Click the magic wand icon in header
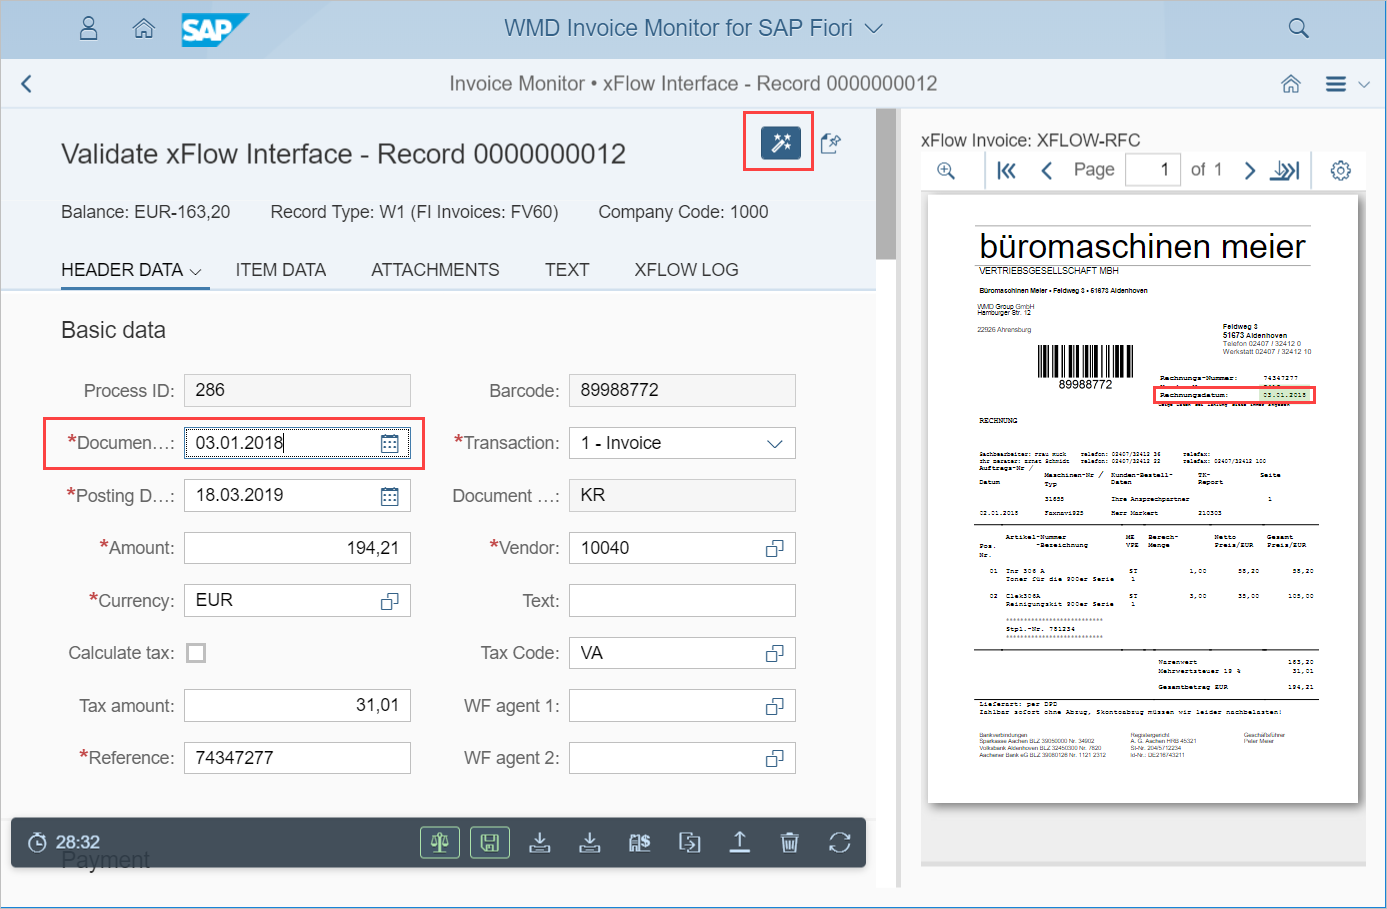 click(x=780, y=143)
